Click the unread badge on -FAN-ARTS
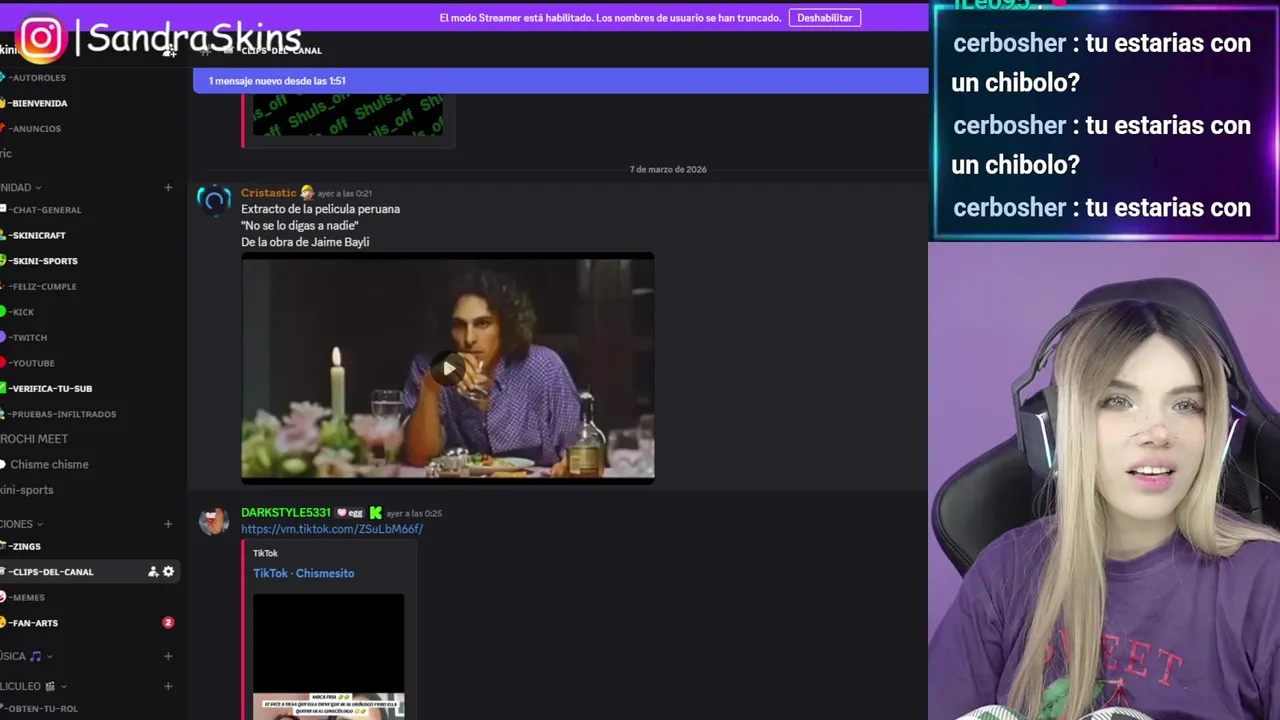 point(168,623)
